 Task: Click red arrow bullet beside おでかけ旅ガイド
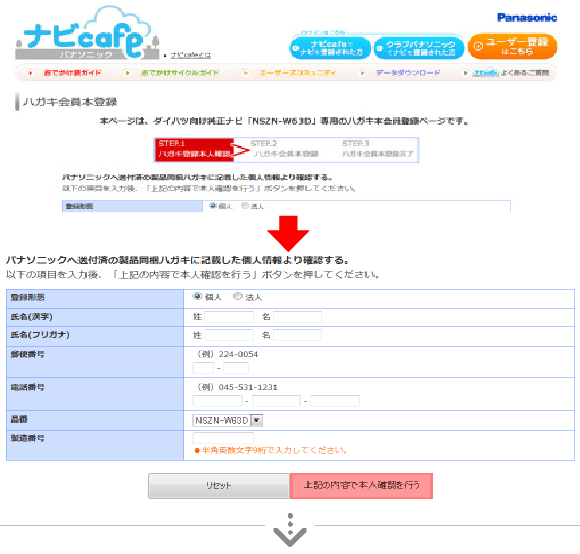click(x=30, y=73)
